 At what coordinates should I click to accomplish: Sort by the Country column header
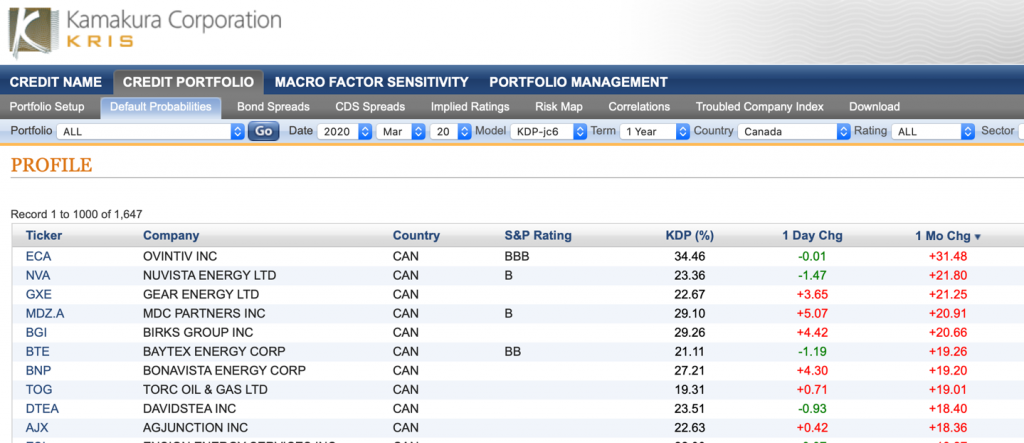[x=417, y=235]
